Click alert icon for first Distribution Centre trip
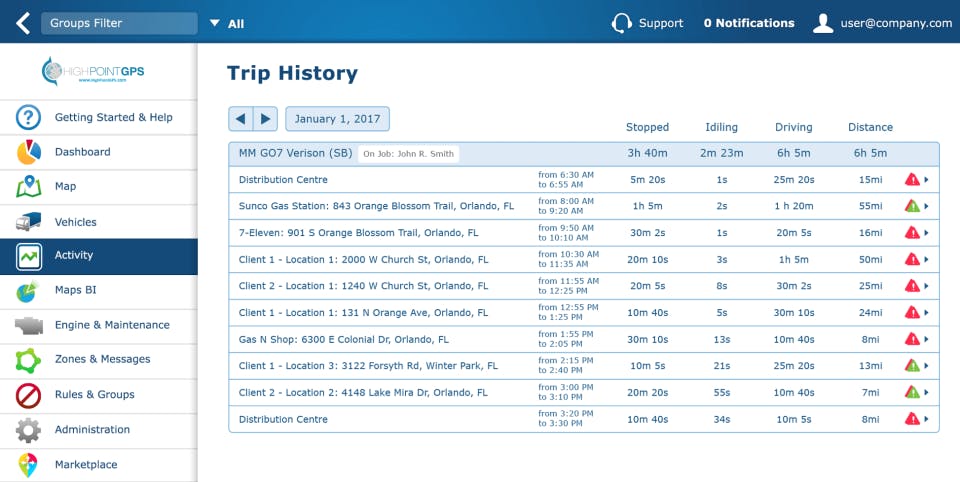This screenshot has height=482, width=960. tap(912, 179)
